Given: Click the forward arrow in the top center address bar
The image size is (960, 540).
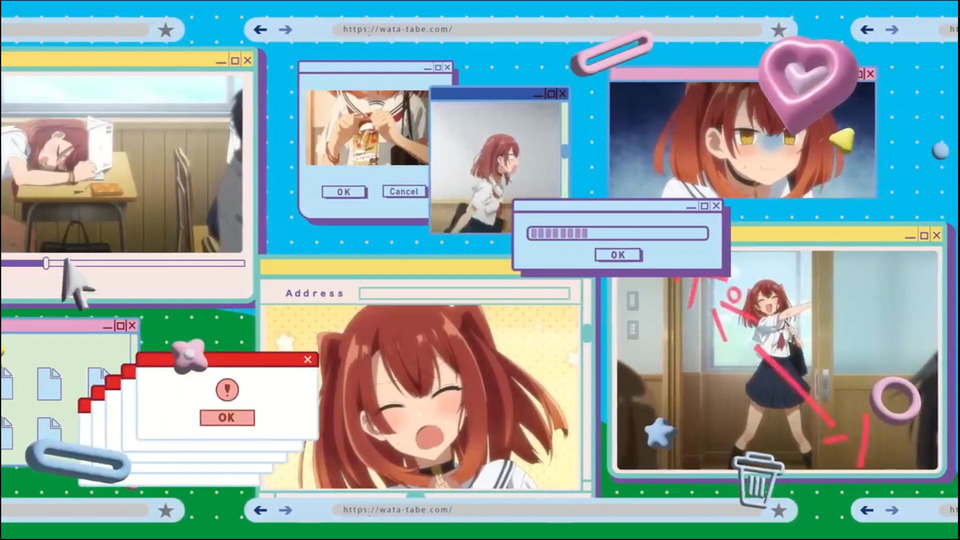Looking at the screenshot, I should point(285,29).
